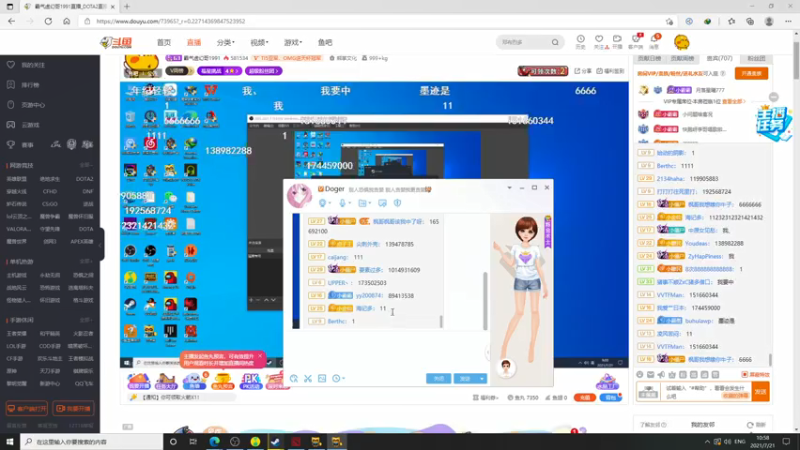Click the yellow user avatar in header
Screen dimensions: 800x450
682,42
